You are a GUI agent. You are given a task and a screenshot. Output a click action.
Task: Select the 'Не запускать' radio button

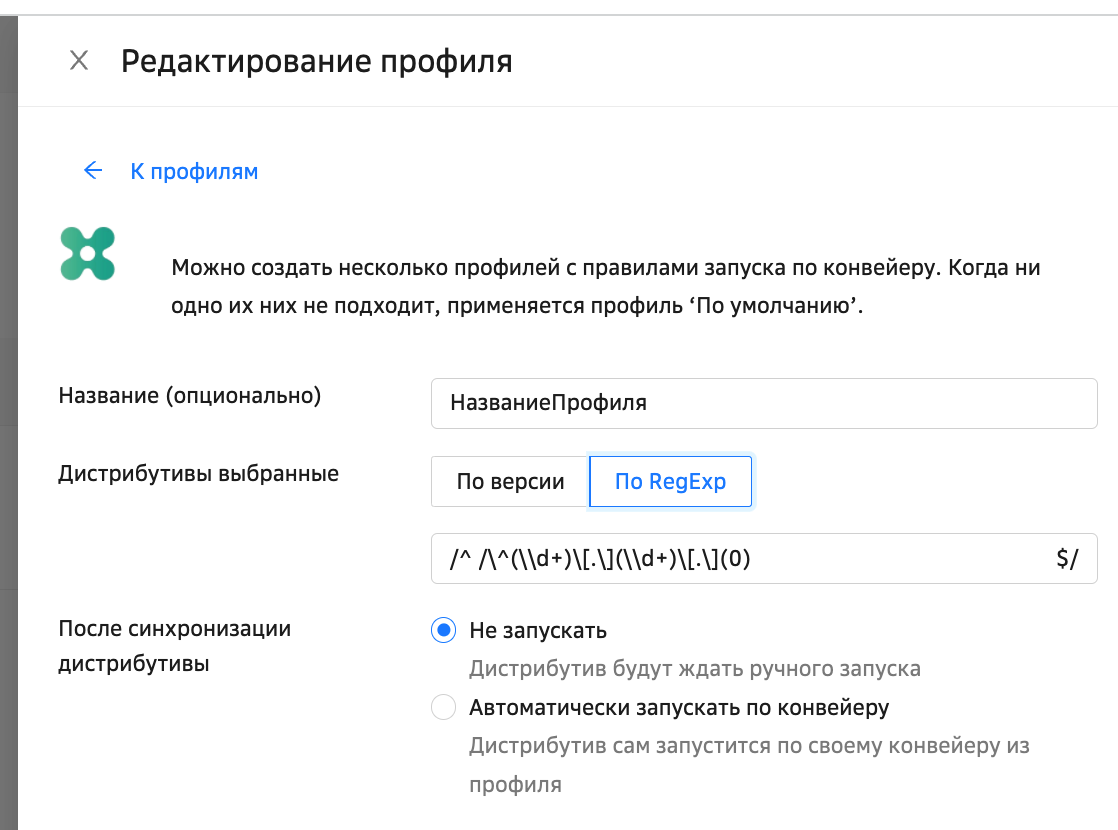click(443, 631)
